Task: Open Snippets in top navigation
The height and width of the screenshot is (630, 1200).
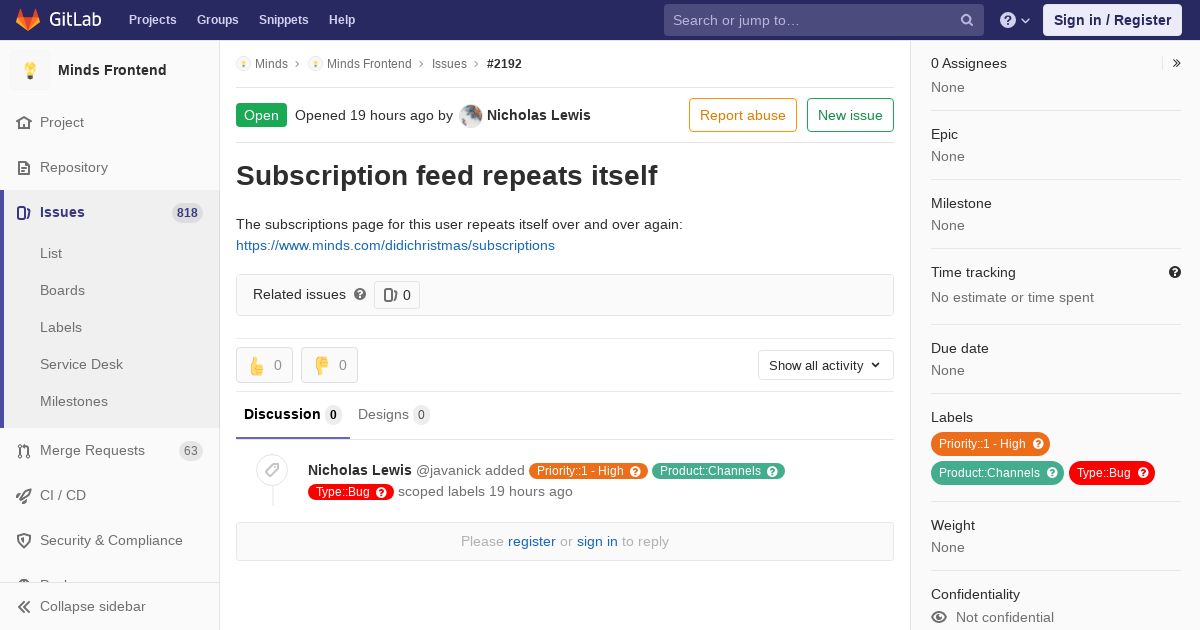Action: pos(283,20)
